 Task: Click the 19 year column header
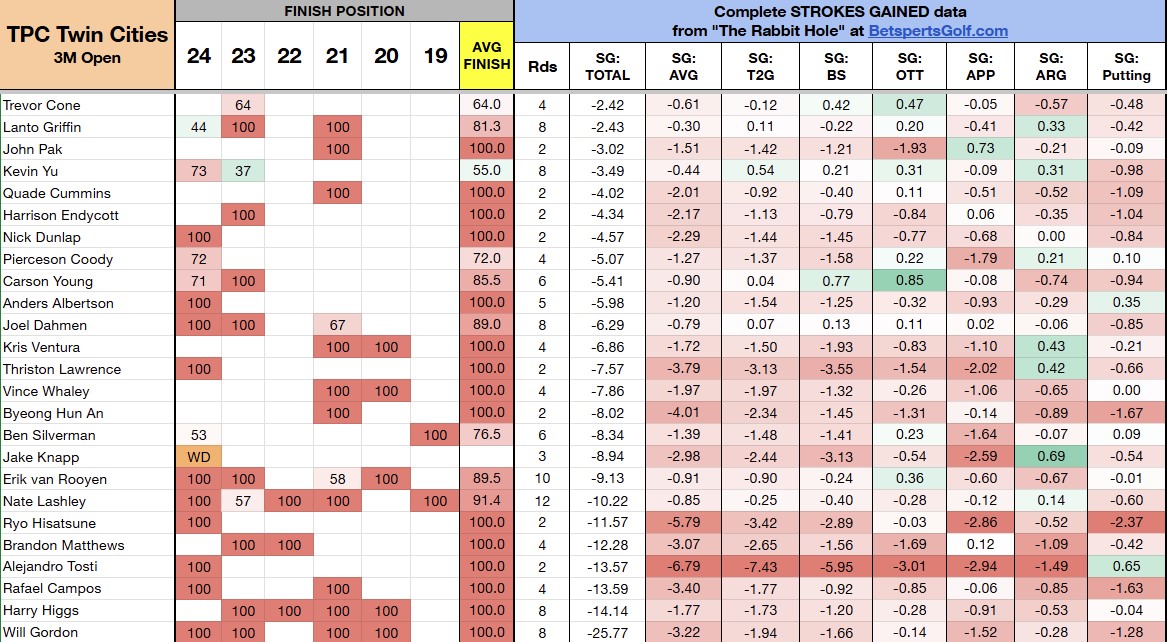tap(435, 56)
